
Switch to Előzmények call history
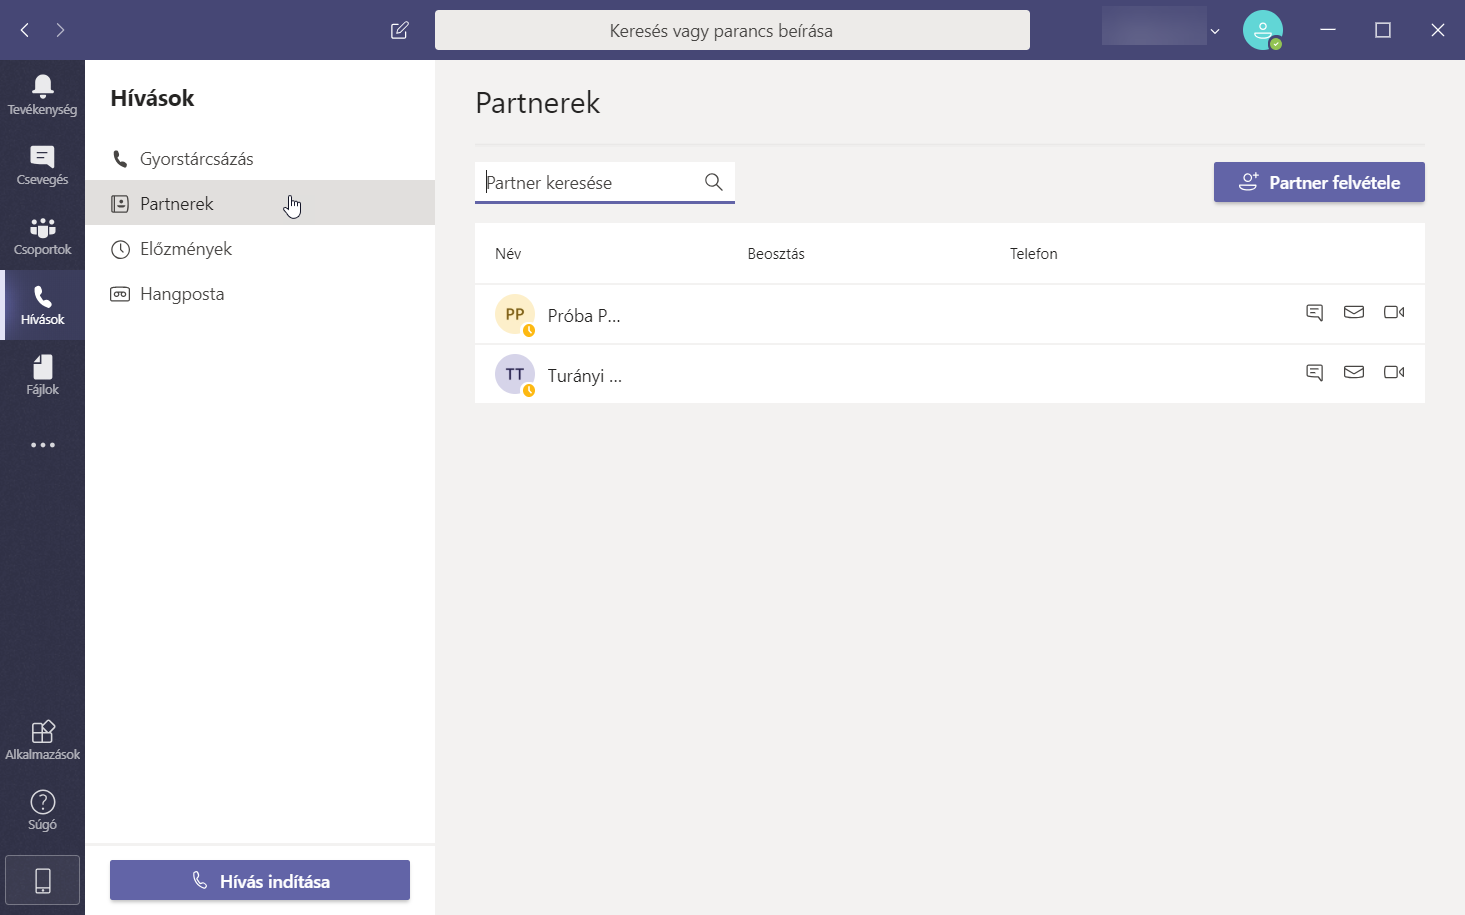pyautogui.click(x=185, y=249)
